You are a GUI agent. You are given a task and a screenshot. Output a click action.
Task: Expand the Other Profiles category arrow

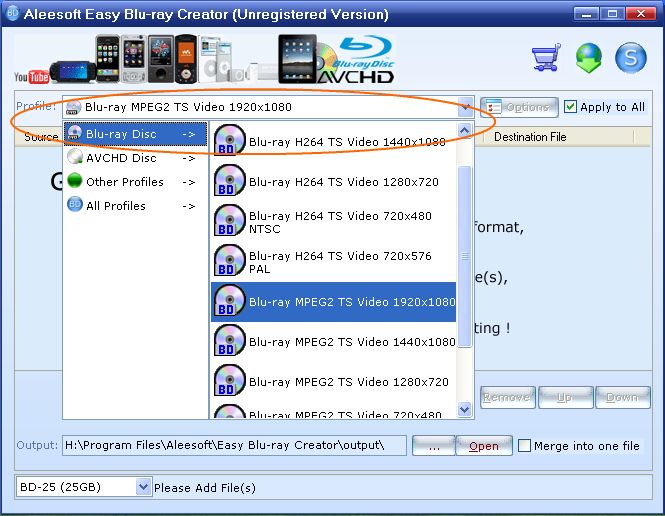[x=188, y=182]
